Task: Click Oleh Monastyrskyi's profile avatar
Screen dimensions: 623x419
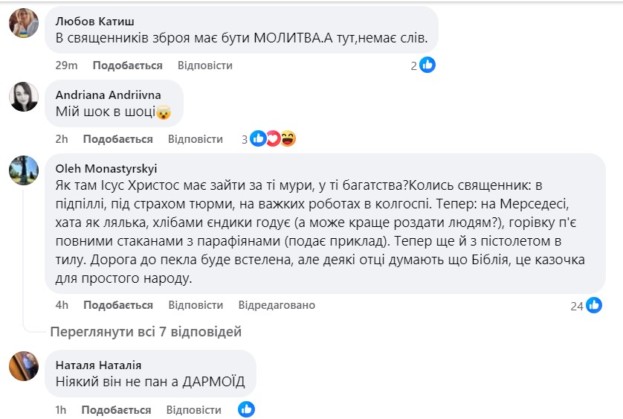Action: point(23,170)
